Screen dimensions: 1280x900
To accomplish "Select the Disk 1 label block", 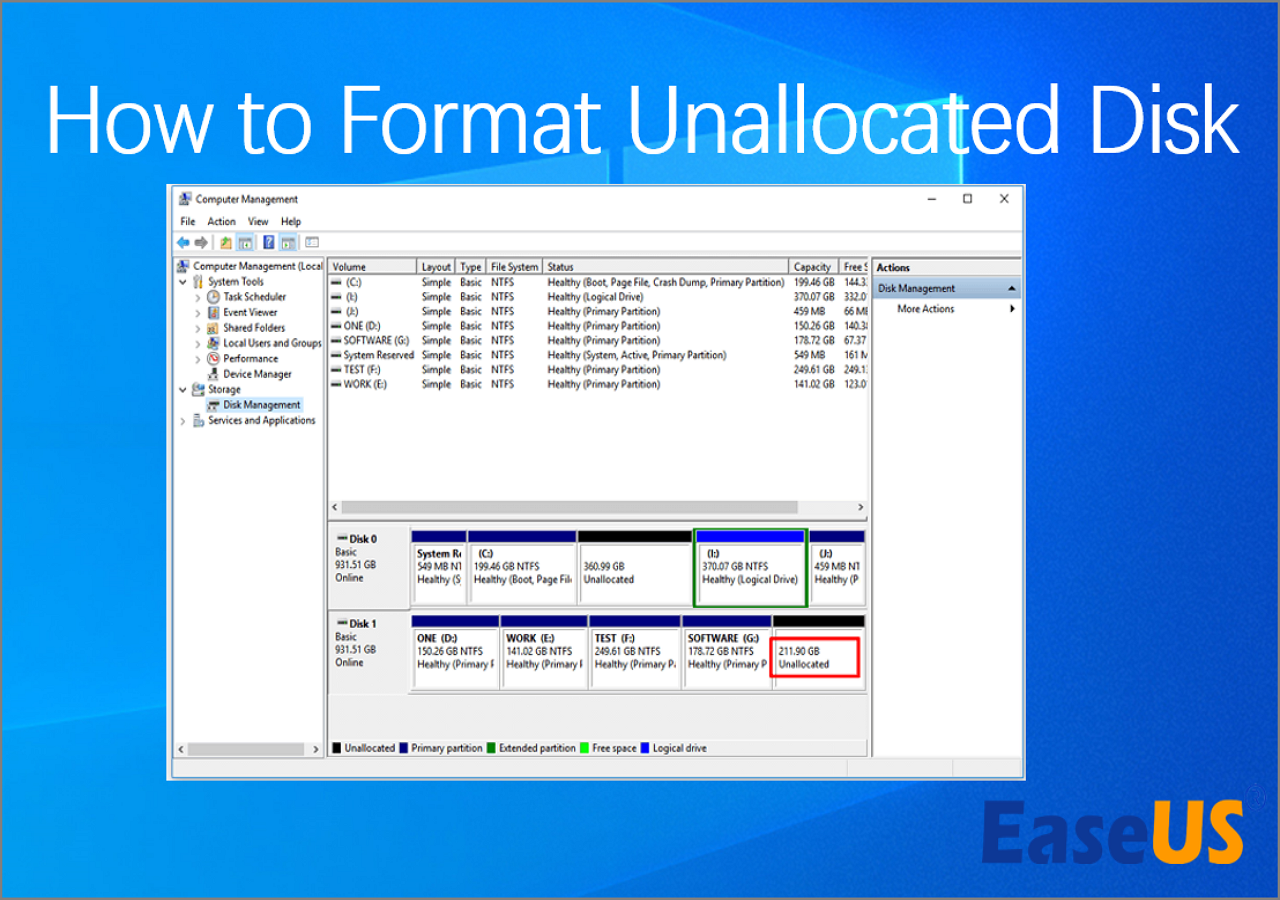I will point(369,651).
